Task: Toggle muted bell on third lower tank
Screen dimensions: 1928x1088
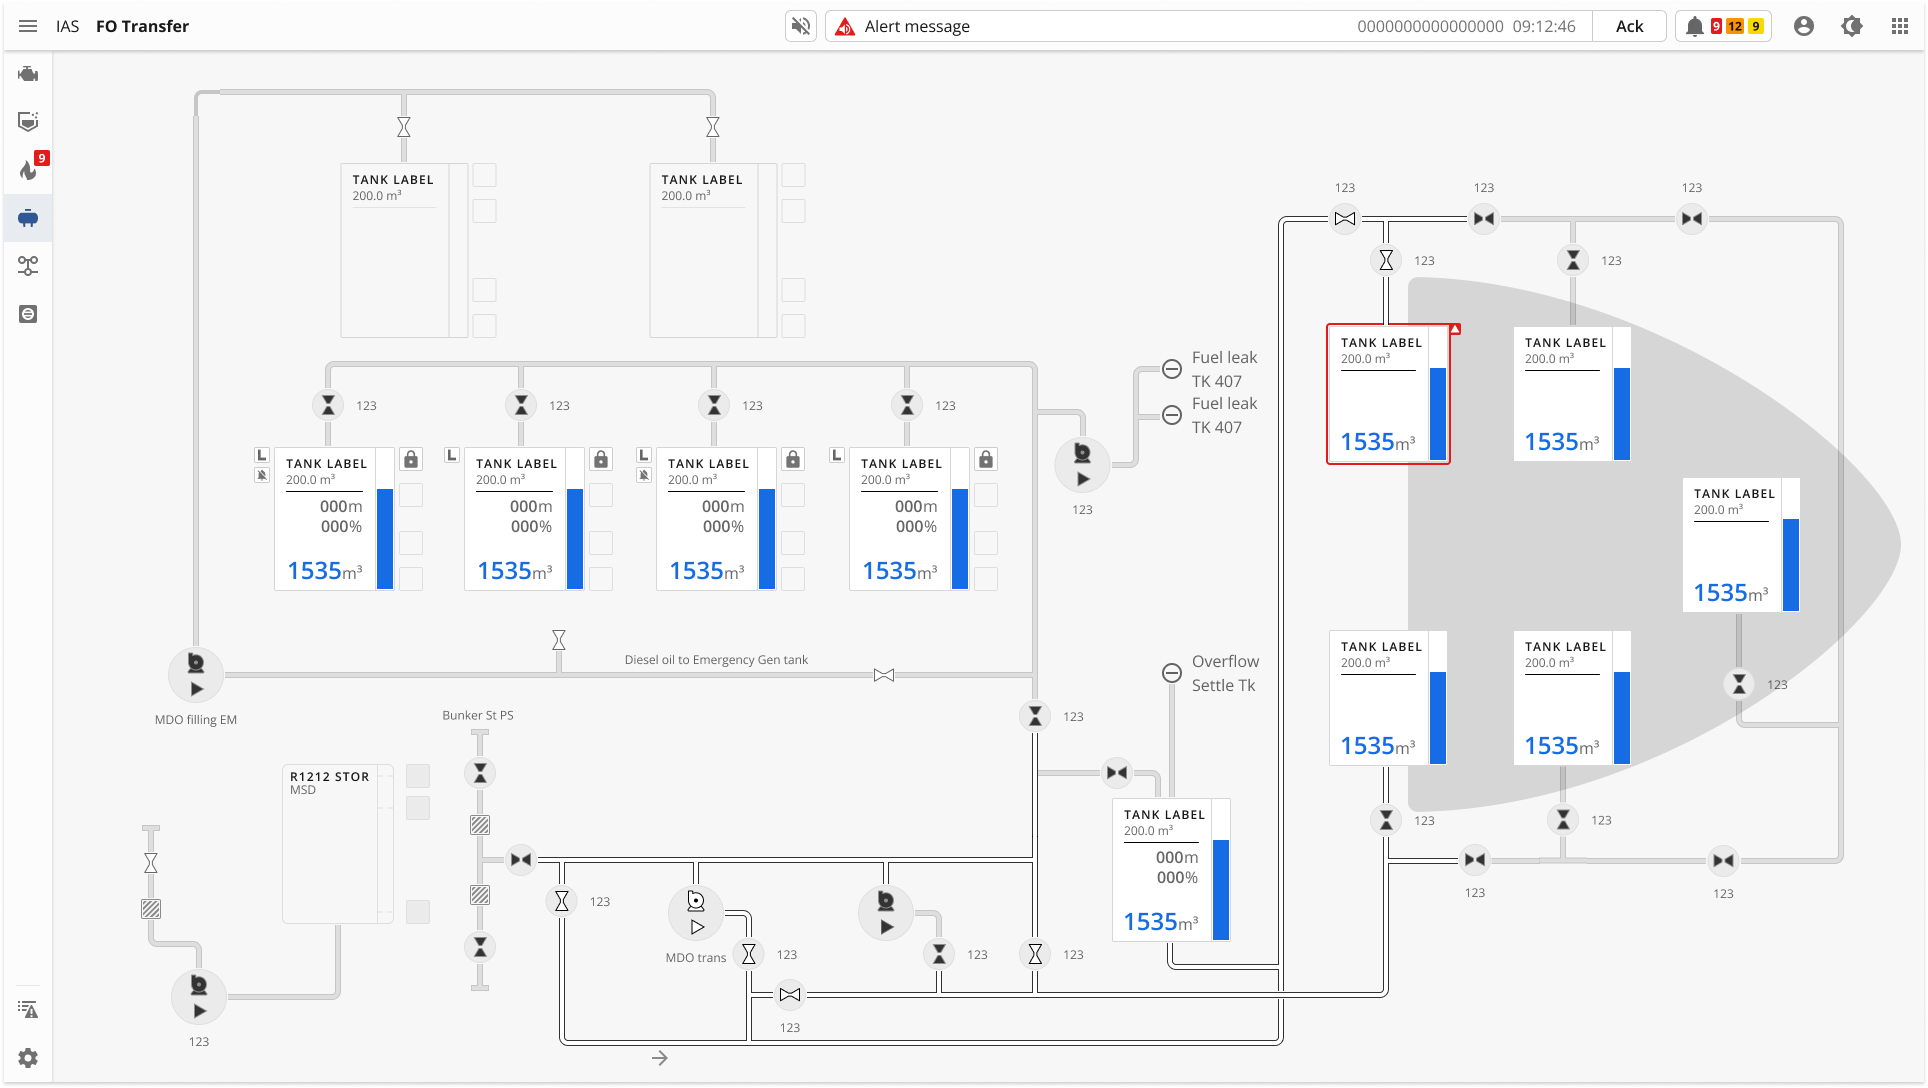Action: point(644,475)
